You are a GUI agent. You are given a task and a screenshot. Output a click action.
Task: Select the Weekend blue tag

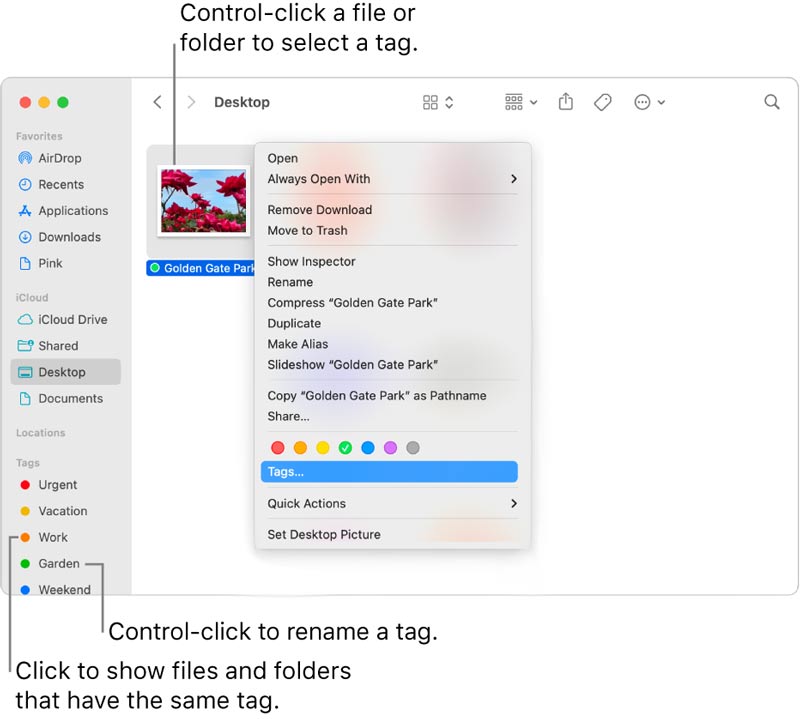coord(25,590)
